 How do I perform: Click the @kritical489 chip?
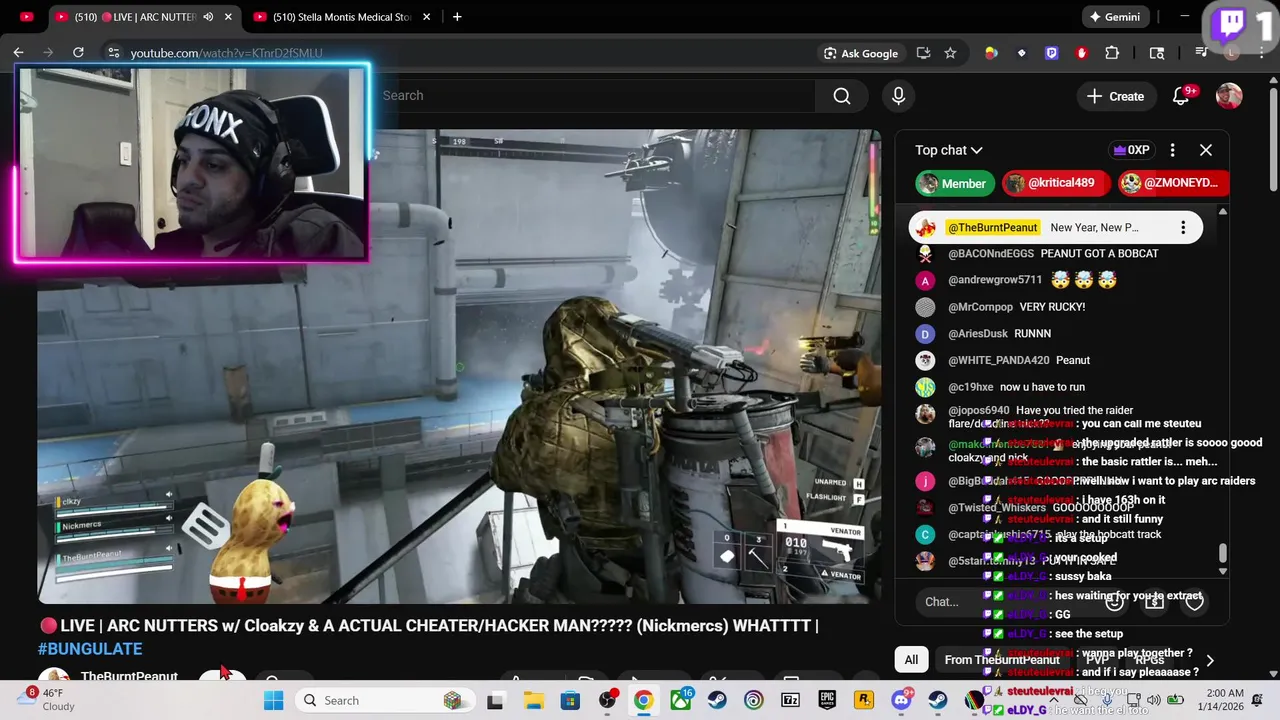[1055, 183]
